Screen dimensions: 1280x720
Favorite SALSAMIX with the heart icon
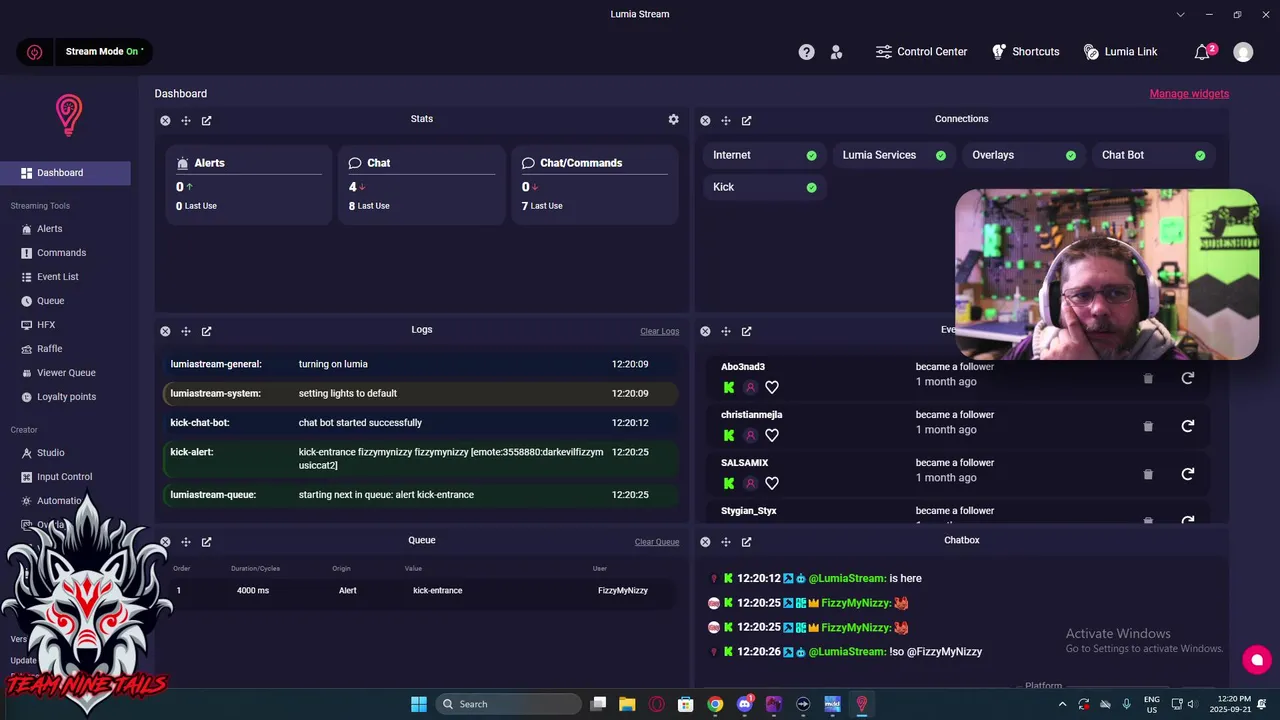tap(772, 483)
